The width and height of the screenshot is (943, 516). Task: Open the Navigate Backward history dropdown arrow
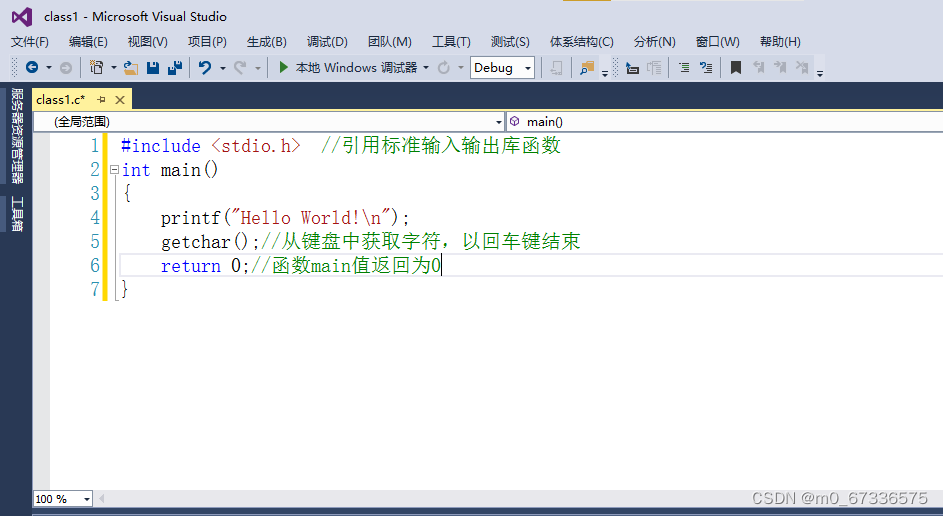pos(49,68)
